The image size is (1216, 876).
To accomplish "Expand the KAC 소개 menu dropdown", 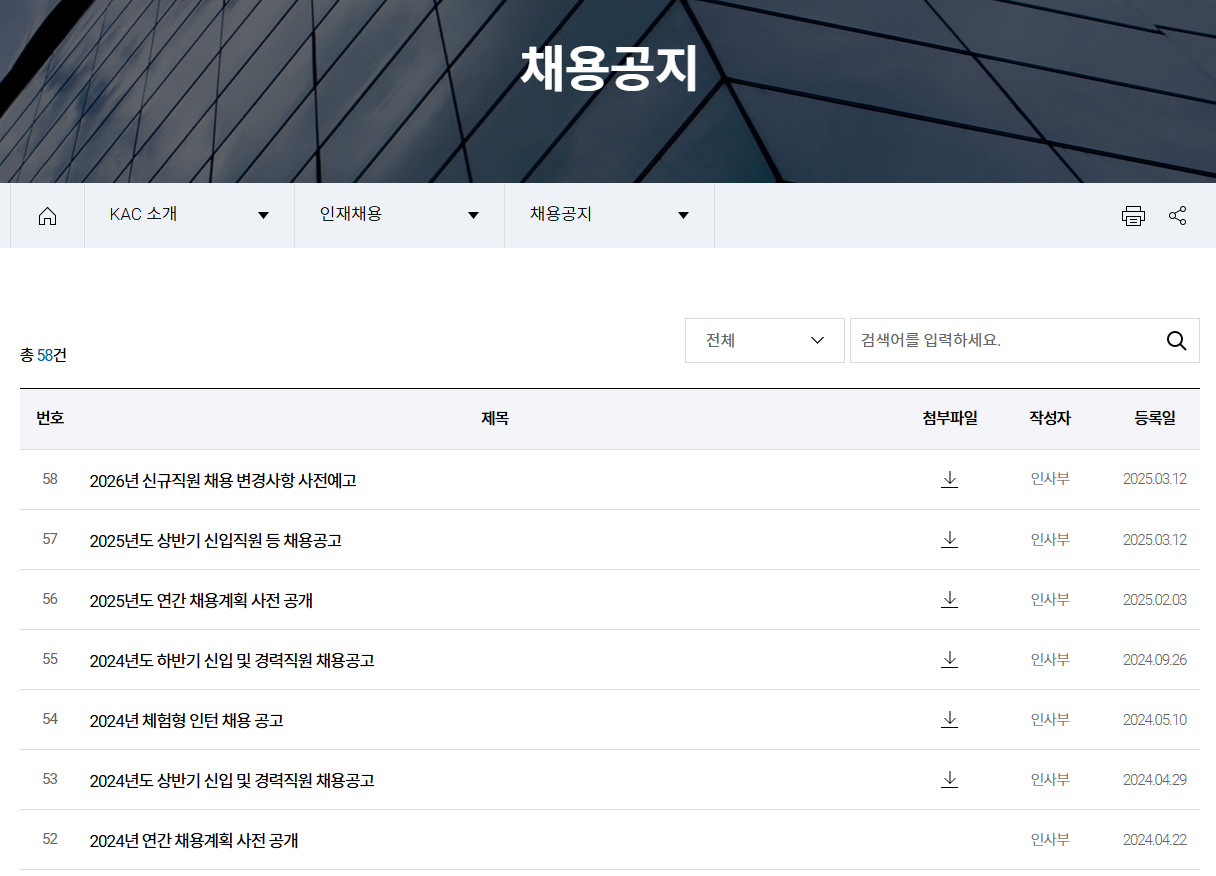I will tap(263, 215).
